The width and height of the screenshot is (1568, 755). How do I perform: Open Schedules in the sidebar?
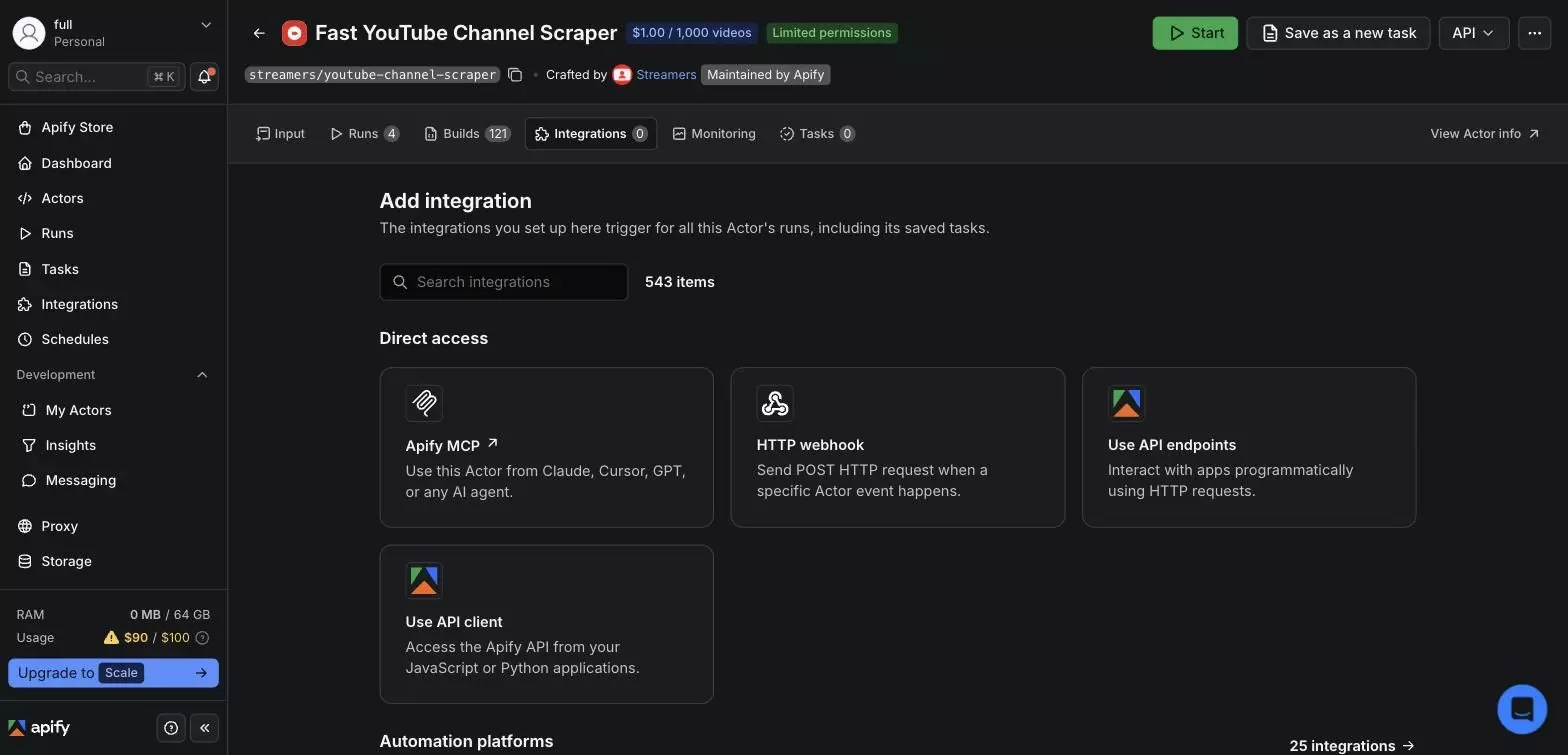coord(113,339)
